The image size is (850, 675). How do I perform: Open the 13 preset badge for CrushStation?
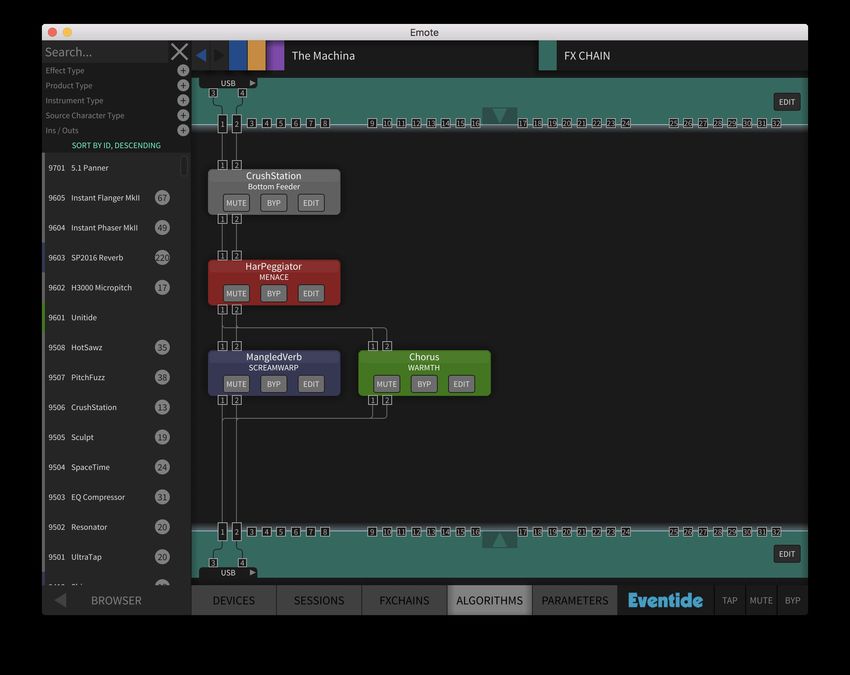coord(162,407)
